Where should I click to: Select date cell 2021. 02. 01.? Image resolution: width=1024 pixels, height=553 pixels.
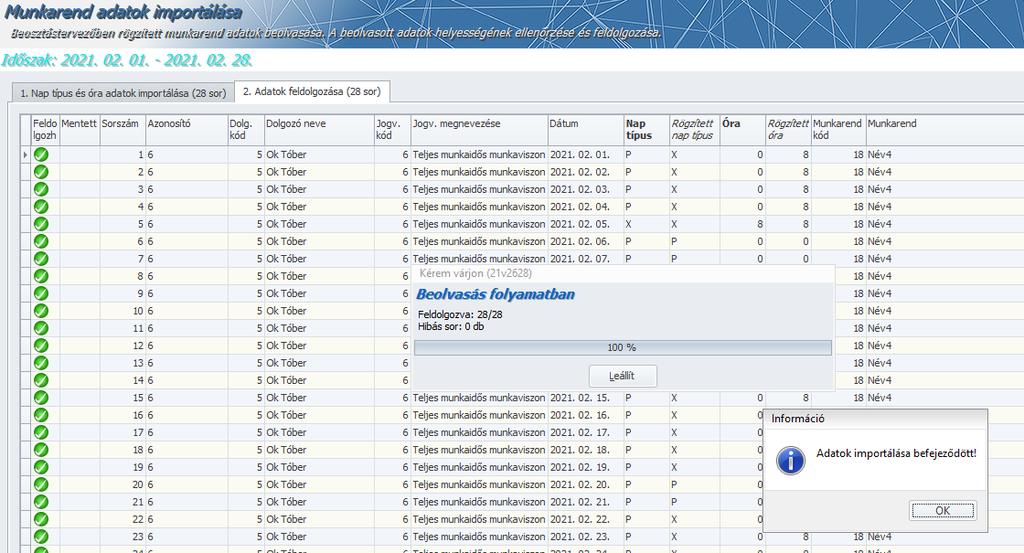[586, 155]
